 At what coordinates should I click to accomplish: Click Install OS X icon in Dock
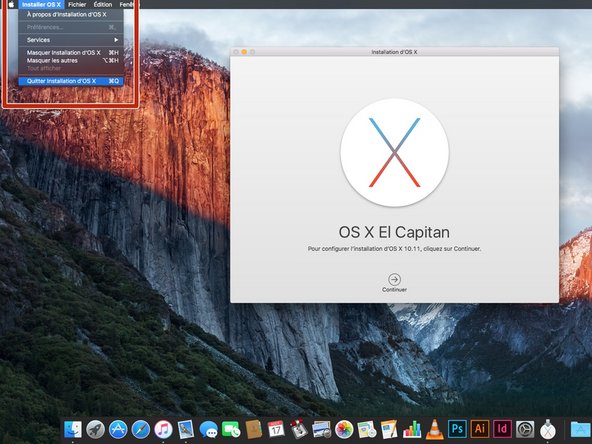547,429
